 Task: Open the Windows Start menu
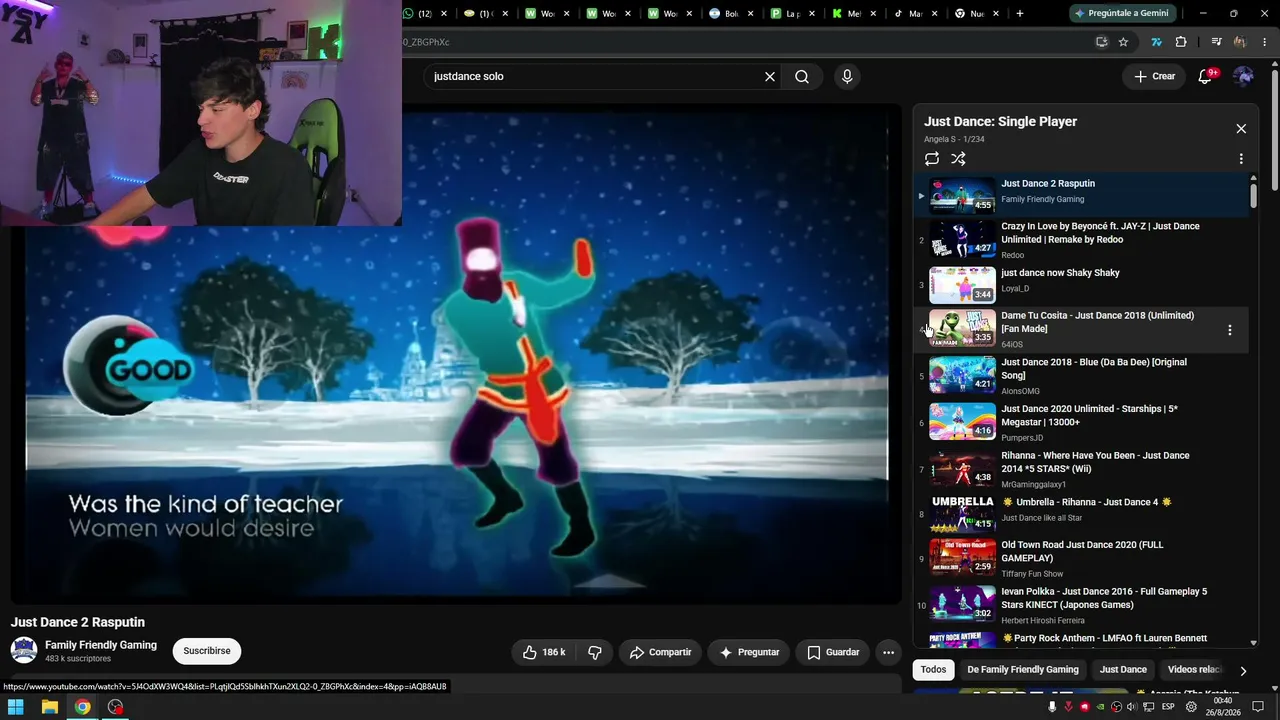[16, 707]
